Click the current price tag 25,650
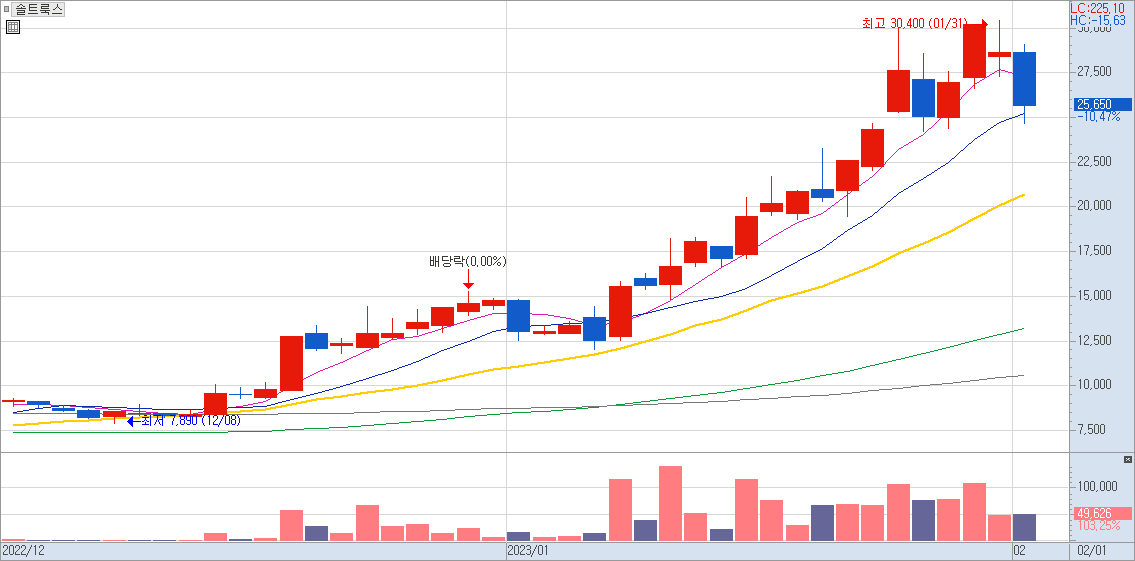The width and height of the screenshot is (1135, 561). pyautogui.click(x=1101, y=104)
